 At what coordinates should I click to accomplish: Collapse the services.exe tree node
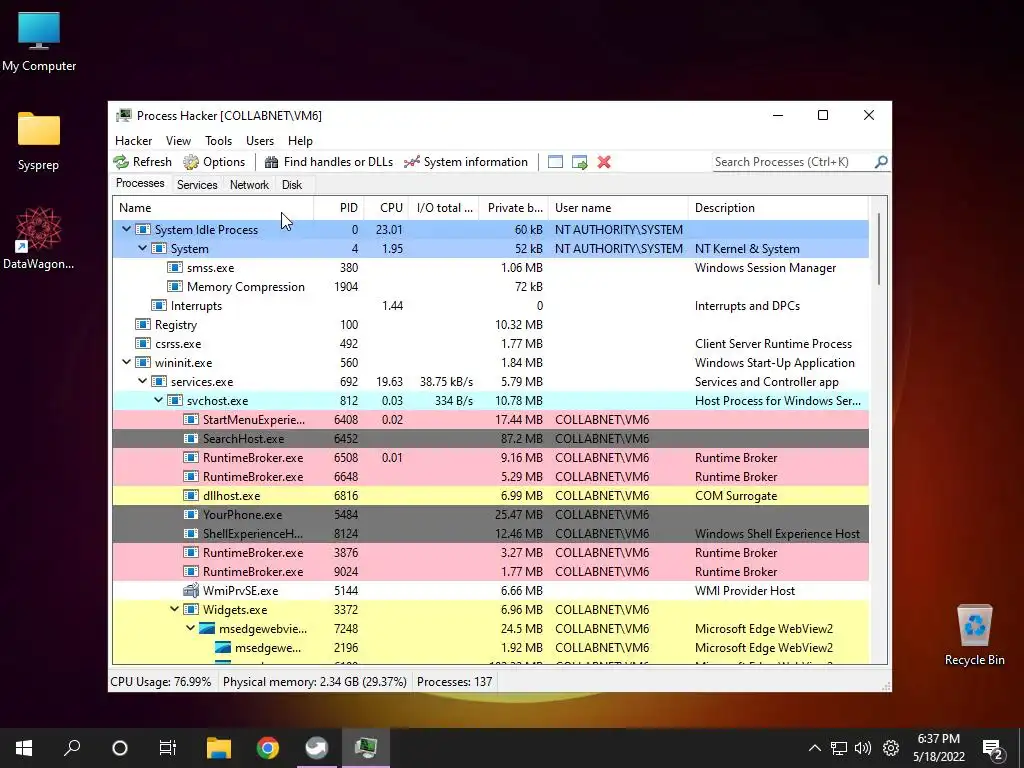[142, 381]
